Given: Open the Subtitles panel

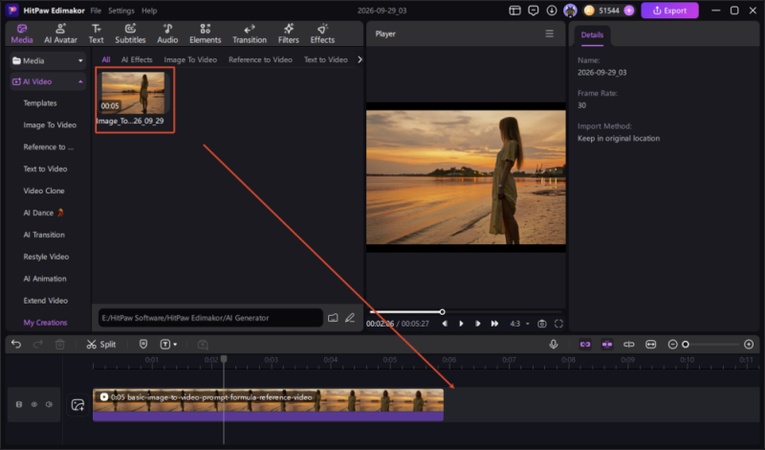Looking at the screenshot, I should tap(130, 34).
